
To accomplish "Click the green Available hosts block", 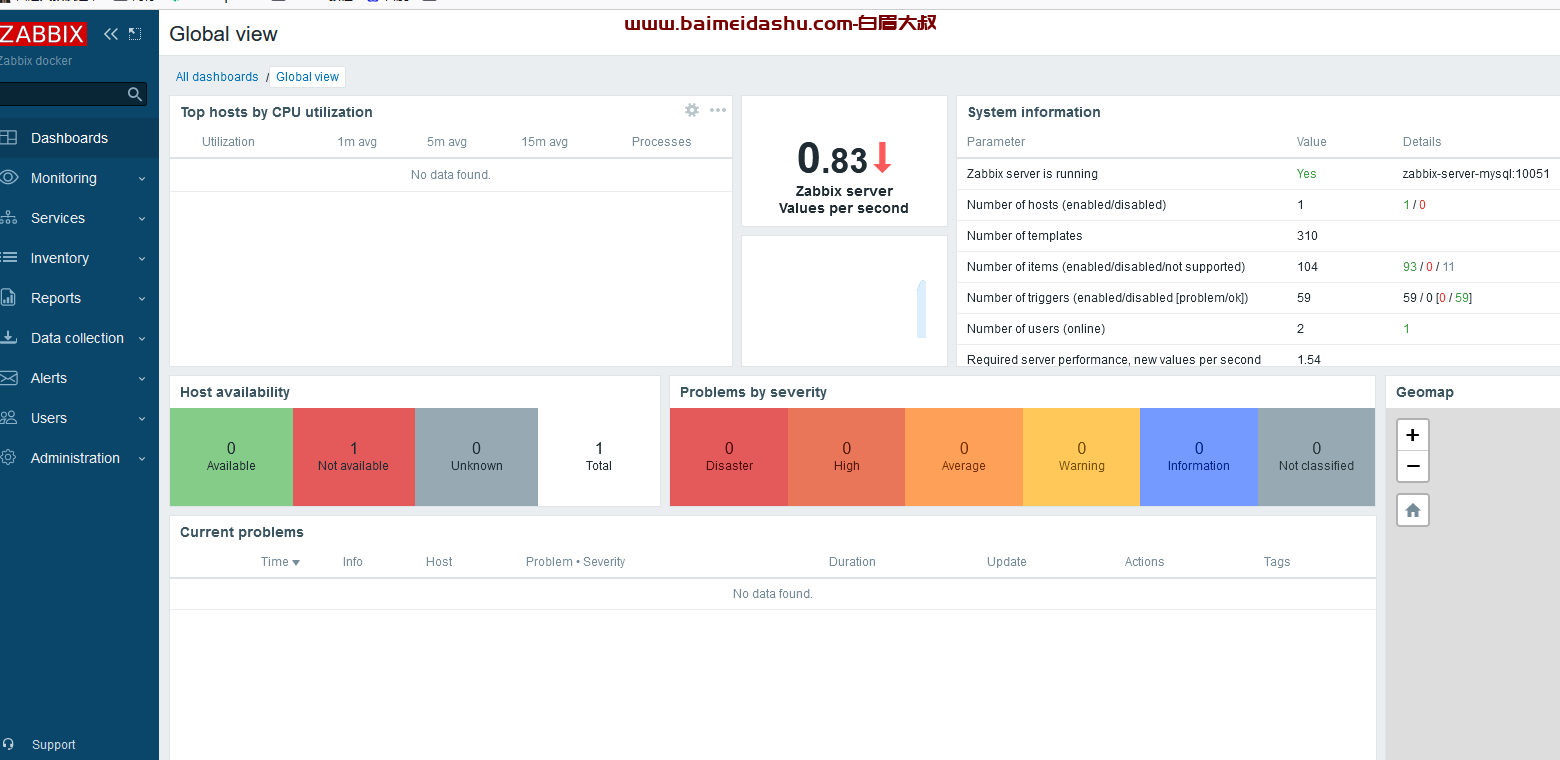I will click(231, 457).
